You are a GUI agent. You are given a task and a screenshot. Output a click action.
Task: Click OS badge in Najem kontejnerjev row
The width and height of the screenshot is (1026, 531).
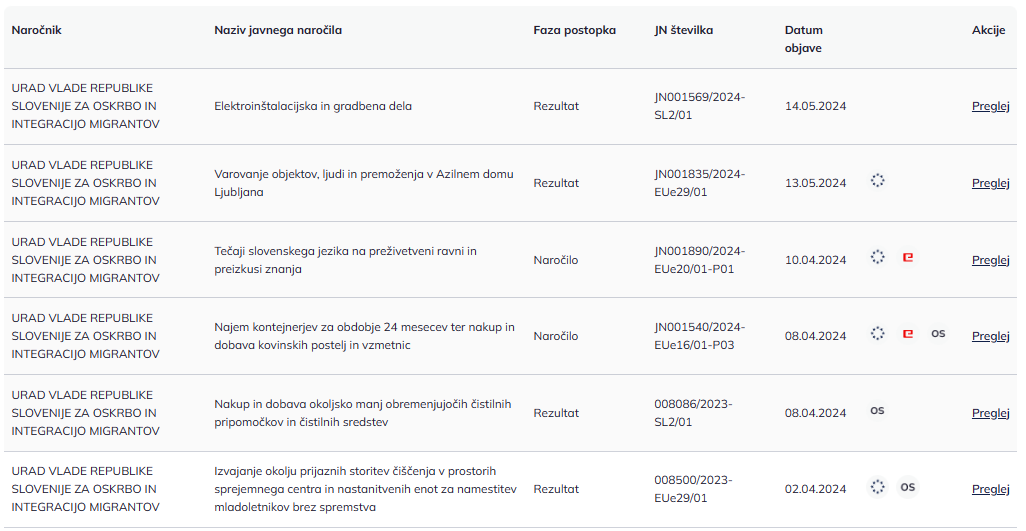pos(938,334)
